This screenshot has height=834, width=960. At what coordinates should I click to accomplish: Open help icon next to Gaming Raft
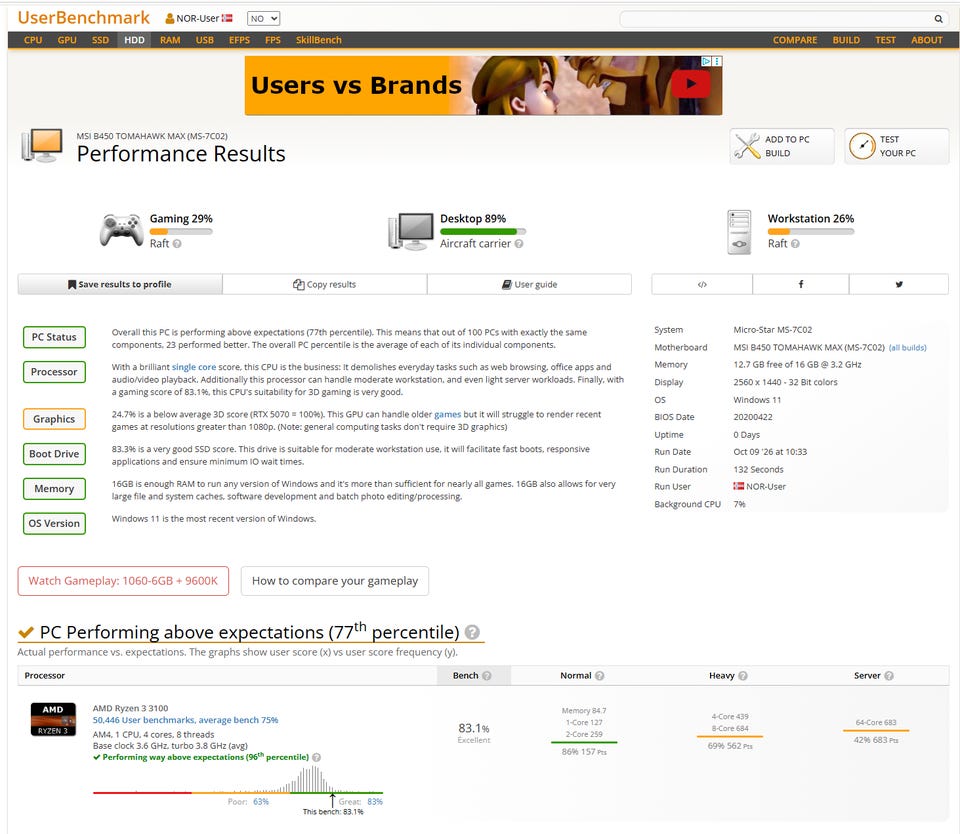(177, 244)
